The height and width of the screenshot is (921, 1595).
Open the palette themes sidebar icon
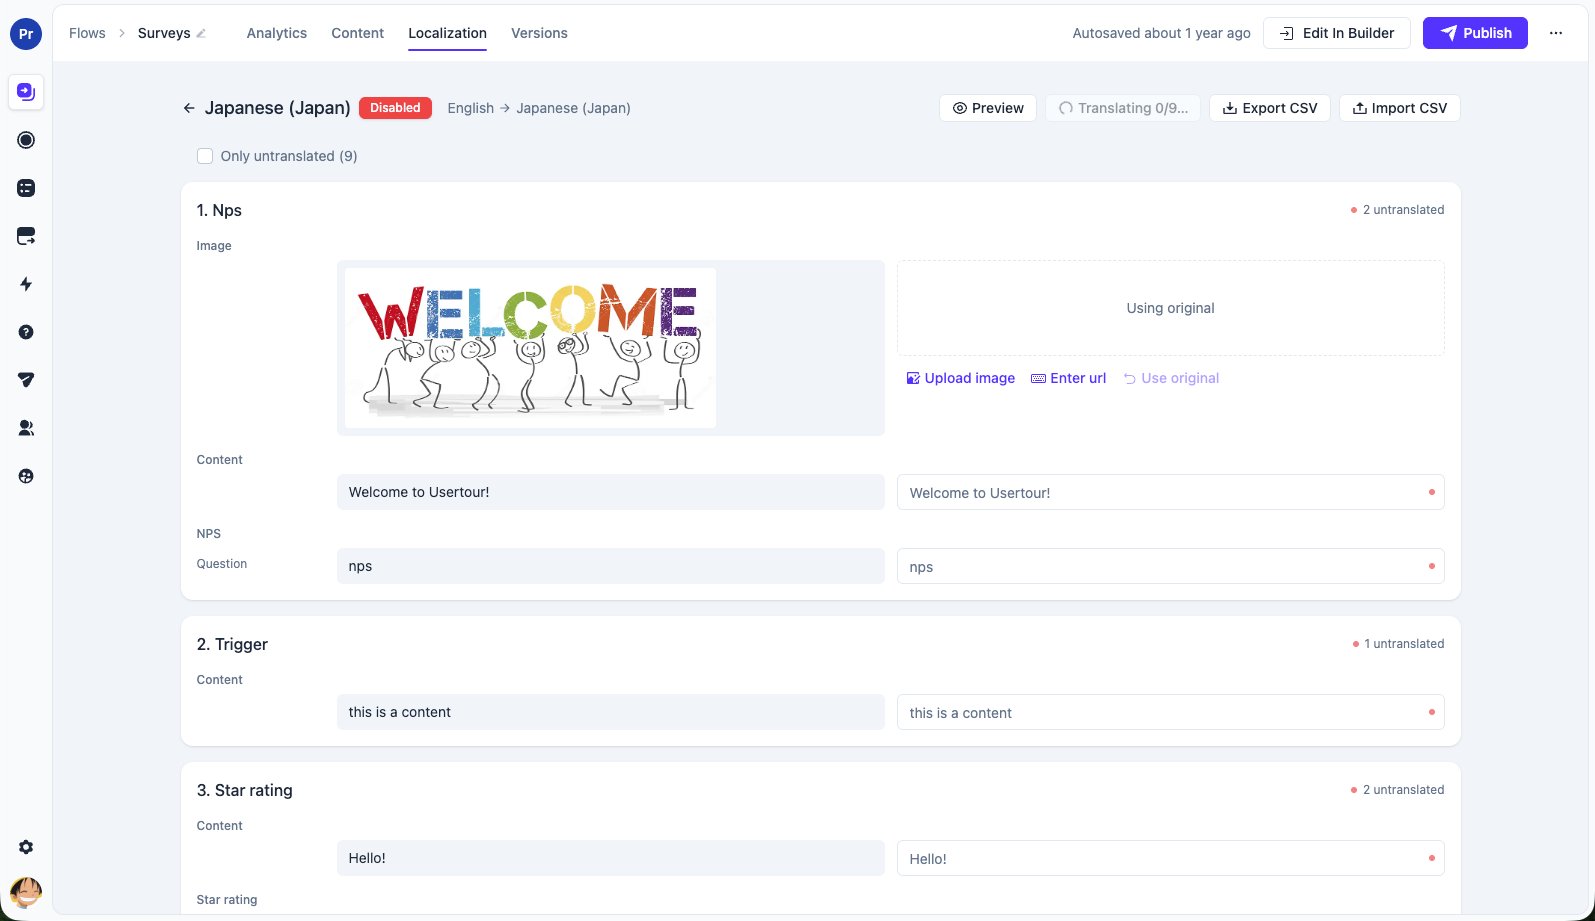tap(26, 476)
